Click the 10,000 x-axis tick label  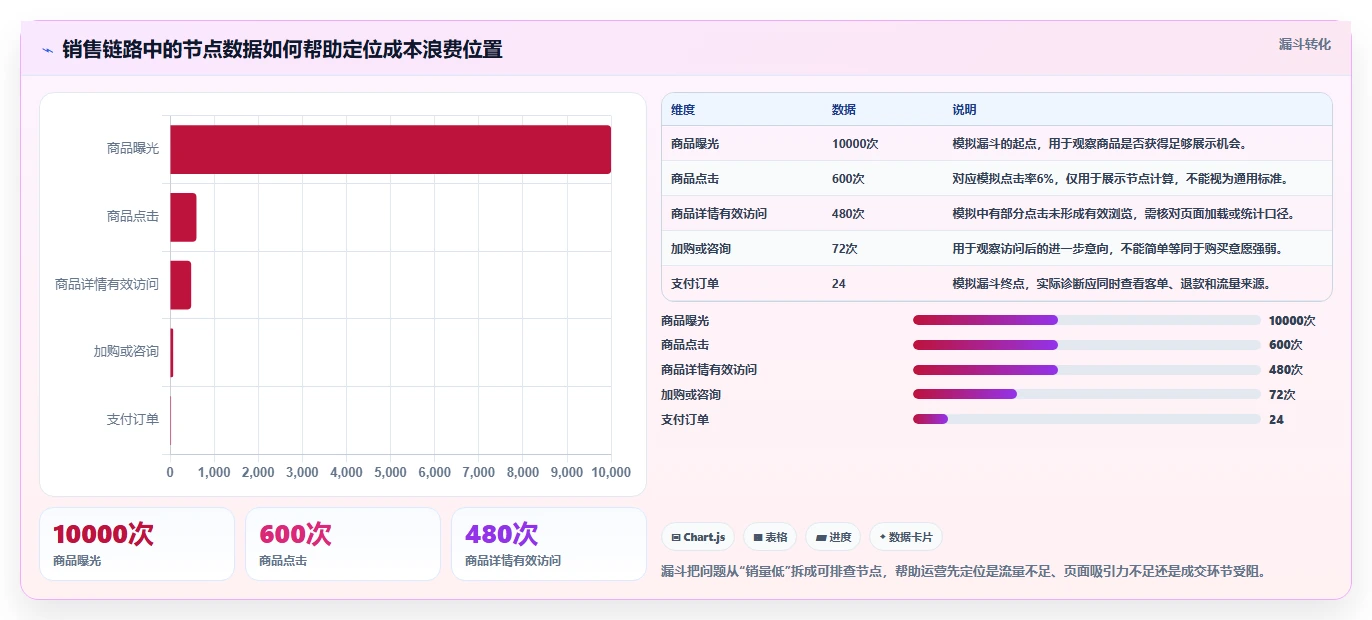[609, 472]
